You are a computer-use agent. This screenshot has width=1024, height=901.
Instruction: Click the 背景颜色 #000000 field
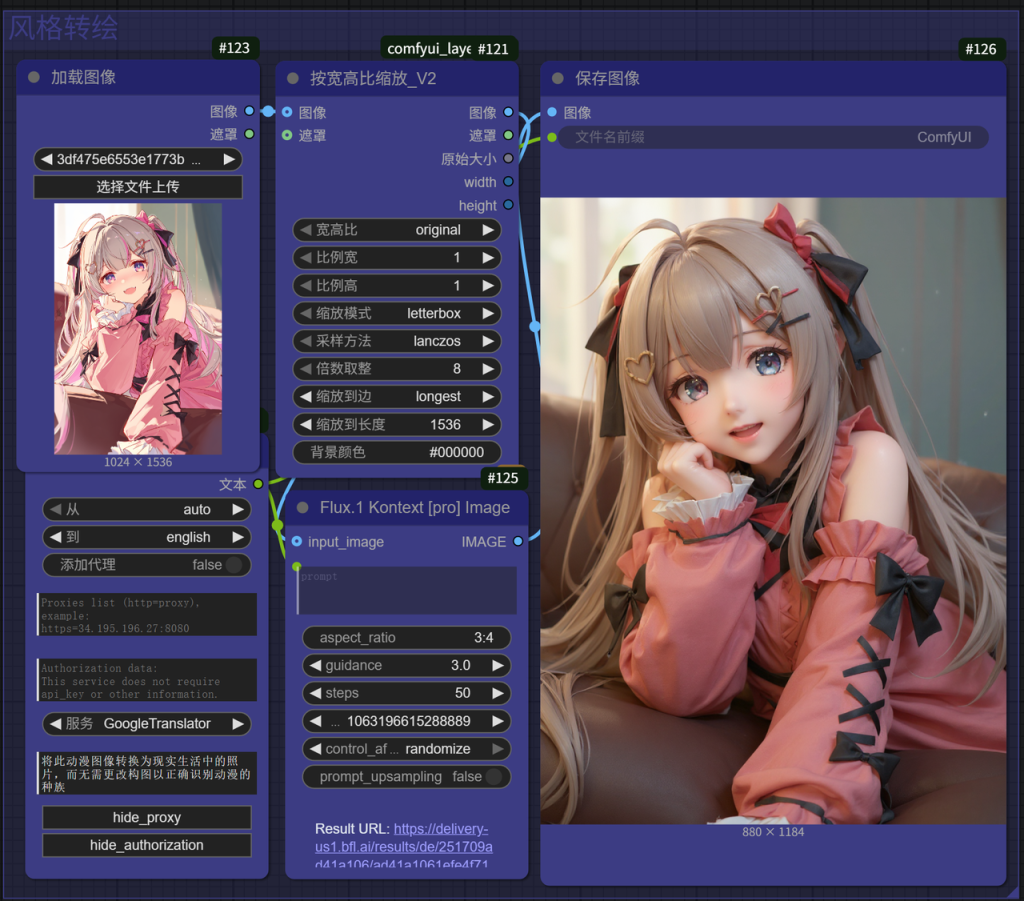point(397,452)
